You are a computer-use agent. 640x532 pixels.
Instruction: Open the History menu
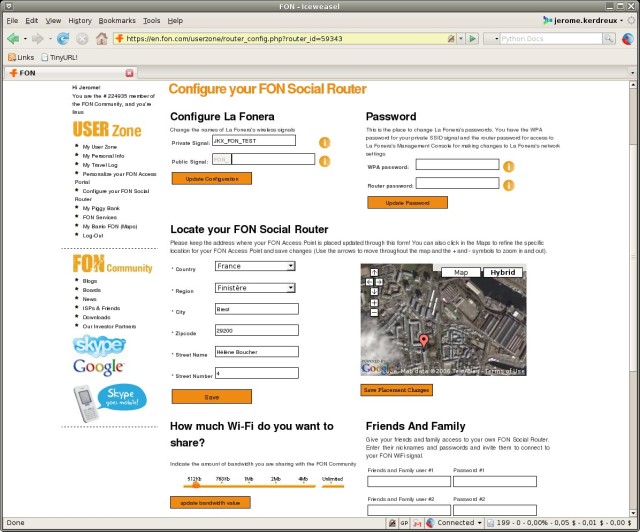click(80, 20)
